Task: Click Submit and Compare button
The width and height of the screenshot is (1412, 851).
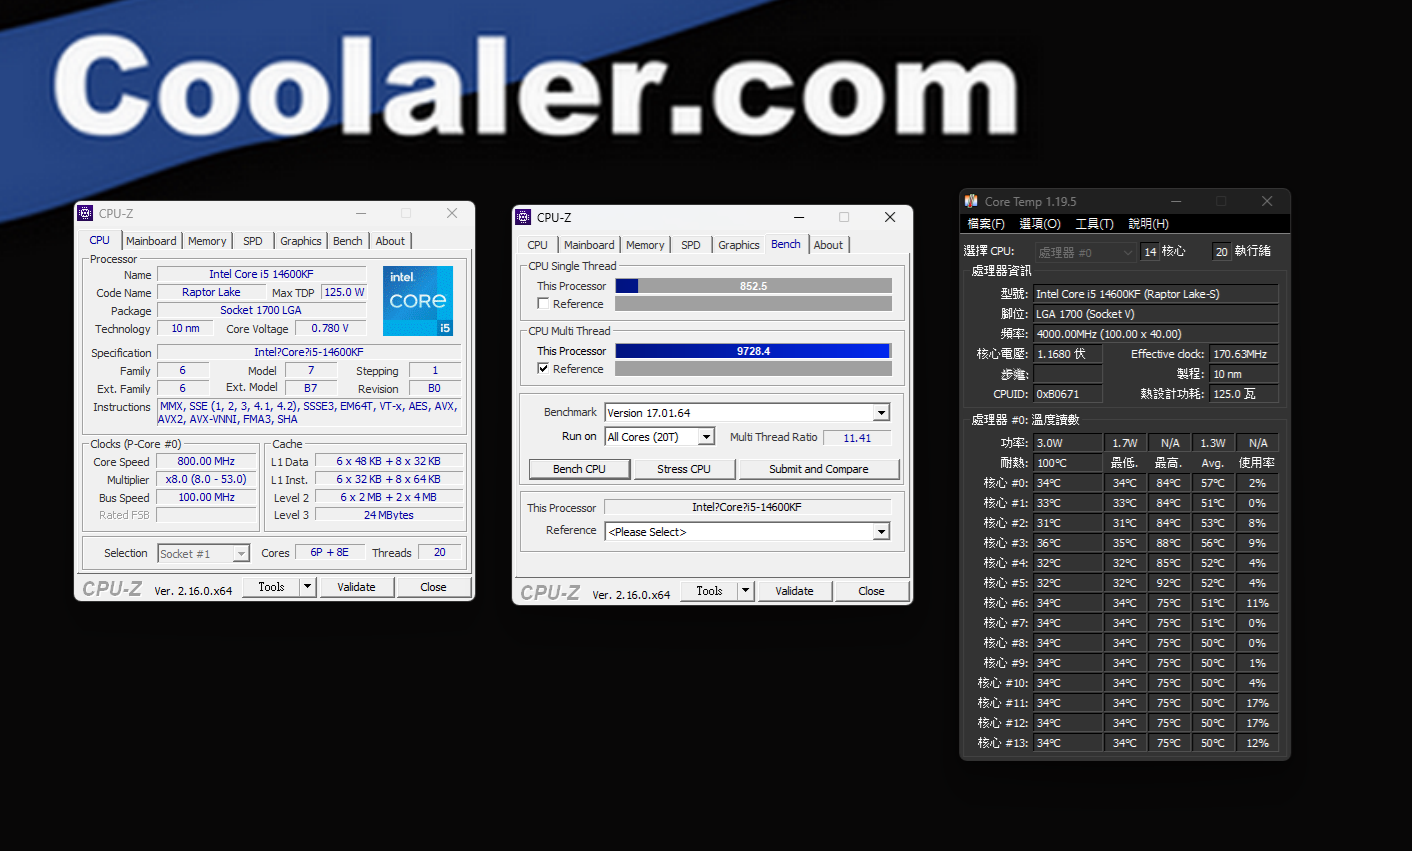Action: click(x=819, y=469)
